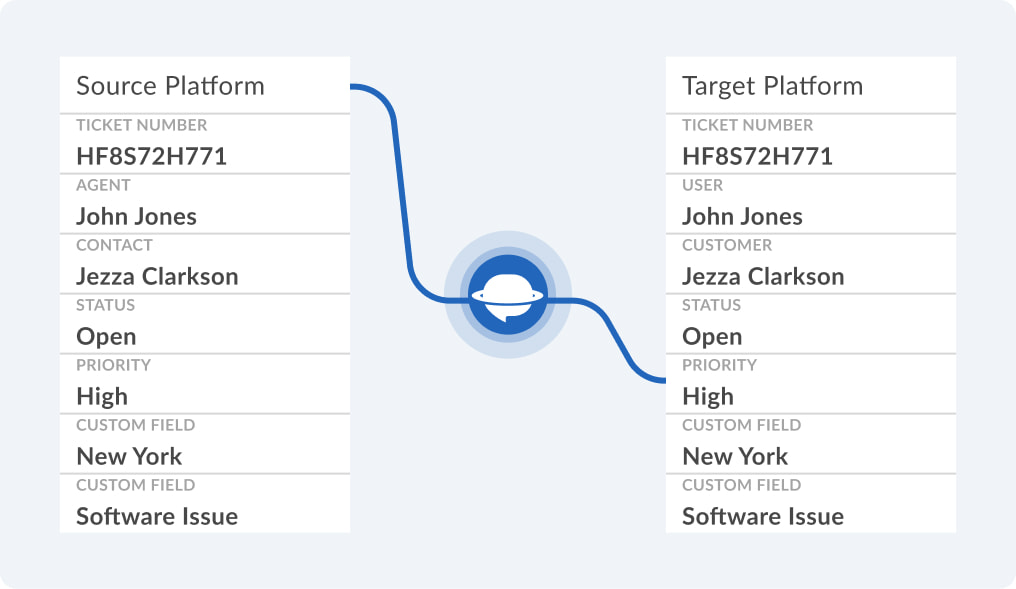
Task: Click target Customer Jezza Clarkson
Action: click(763, 277)
